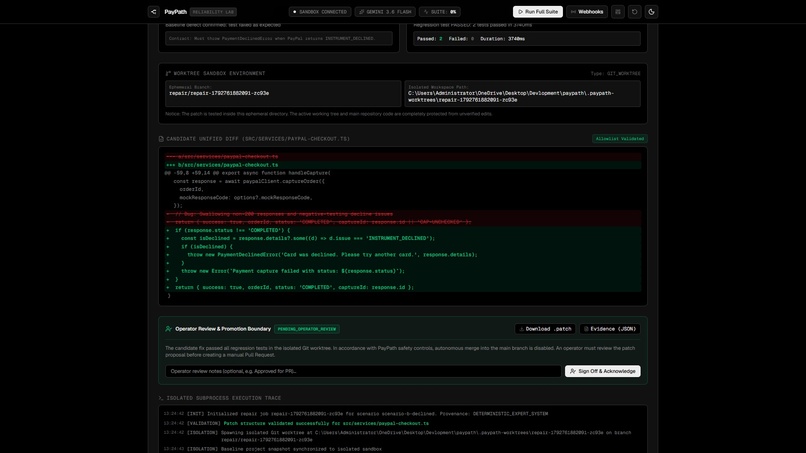Click the ephemeral branch name repair/repair-179276188209i-zc93e

point(219,94)
